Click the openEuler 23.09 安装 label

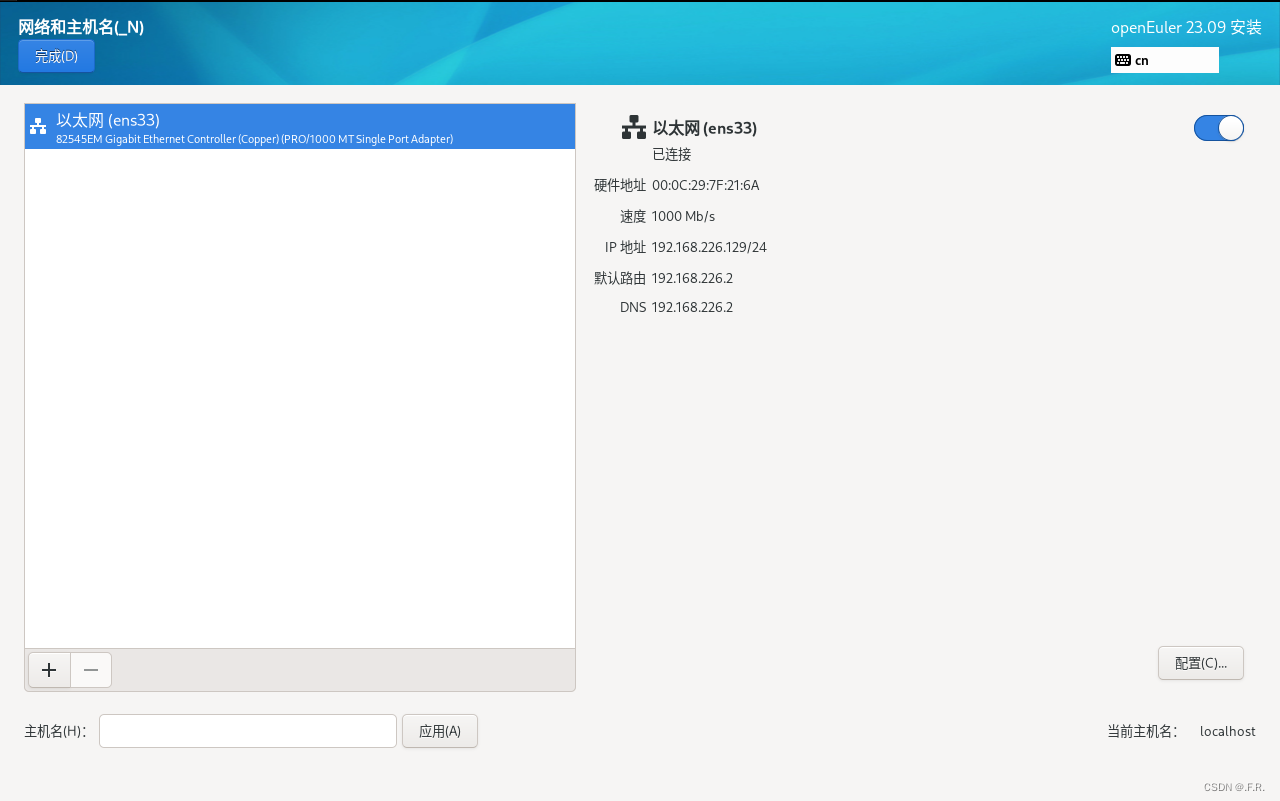click(1186, 28)
